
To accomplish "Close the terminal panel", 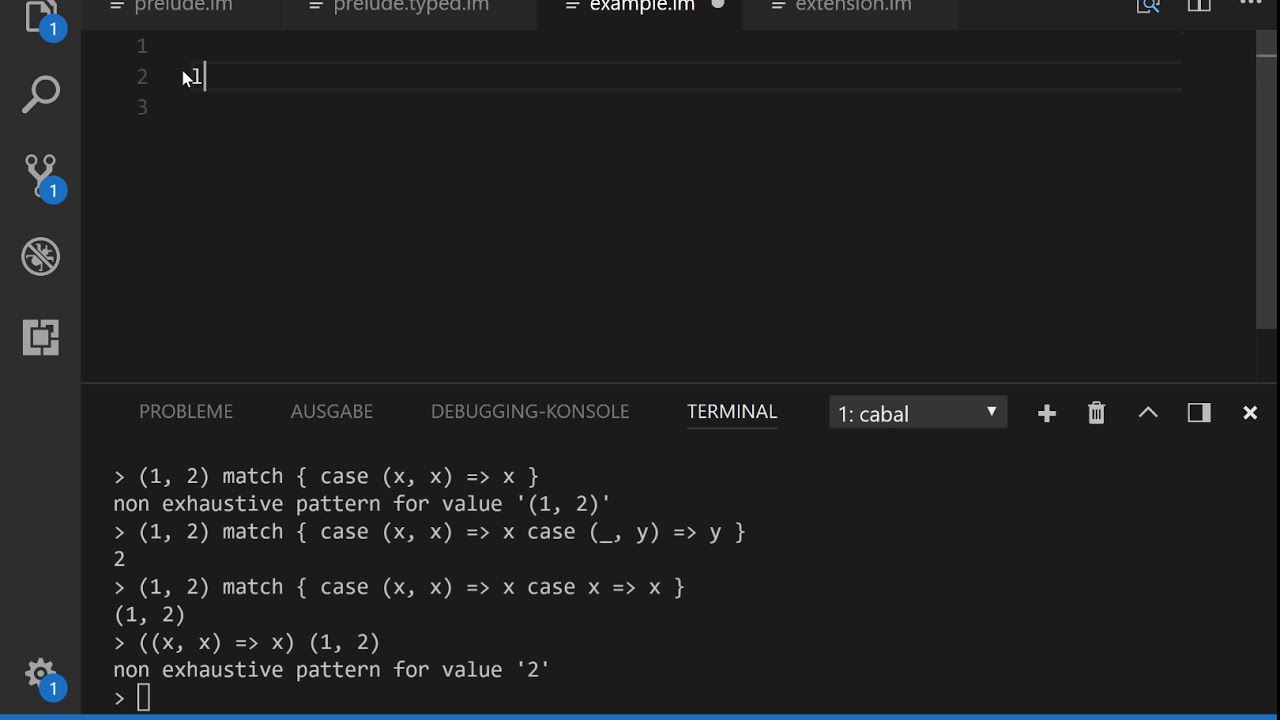I will pyautogui.click(x=1250, y=413).
